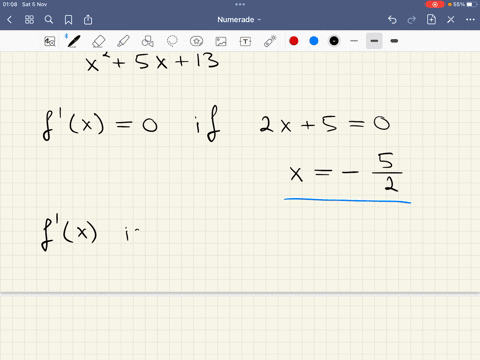This screenshot has height=360, width=480.
Task: Tap the red screen recording indicator
Action: pyautogui.click(x=435, y=4)
